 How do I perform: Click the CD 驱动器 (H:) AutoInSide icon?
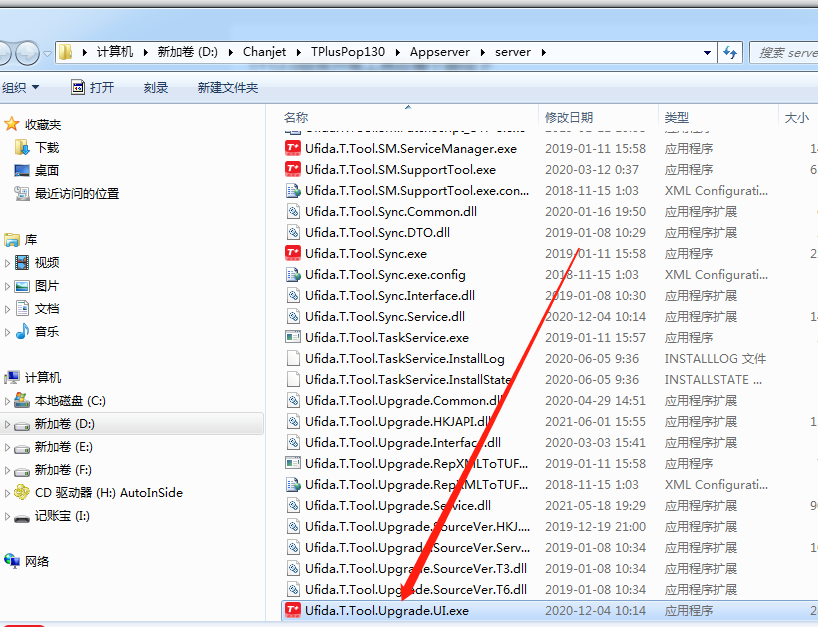[x=22, y=492]
